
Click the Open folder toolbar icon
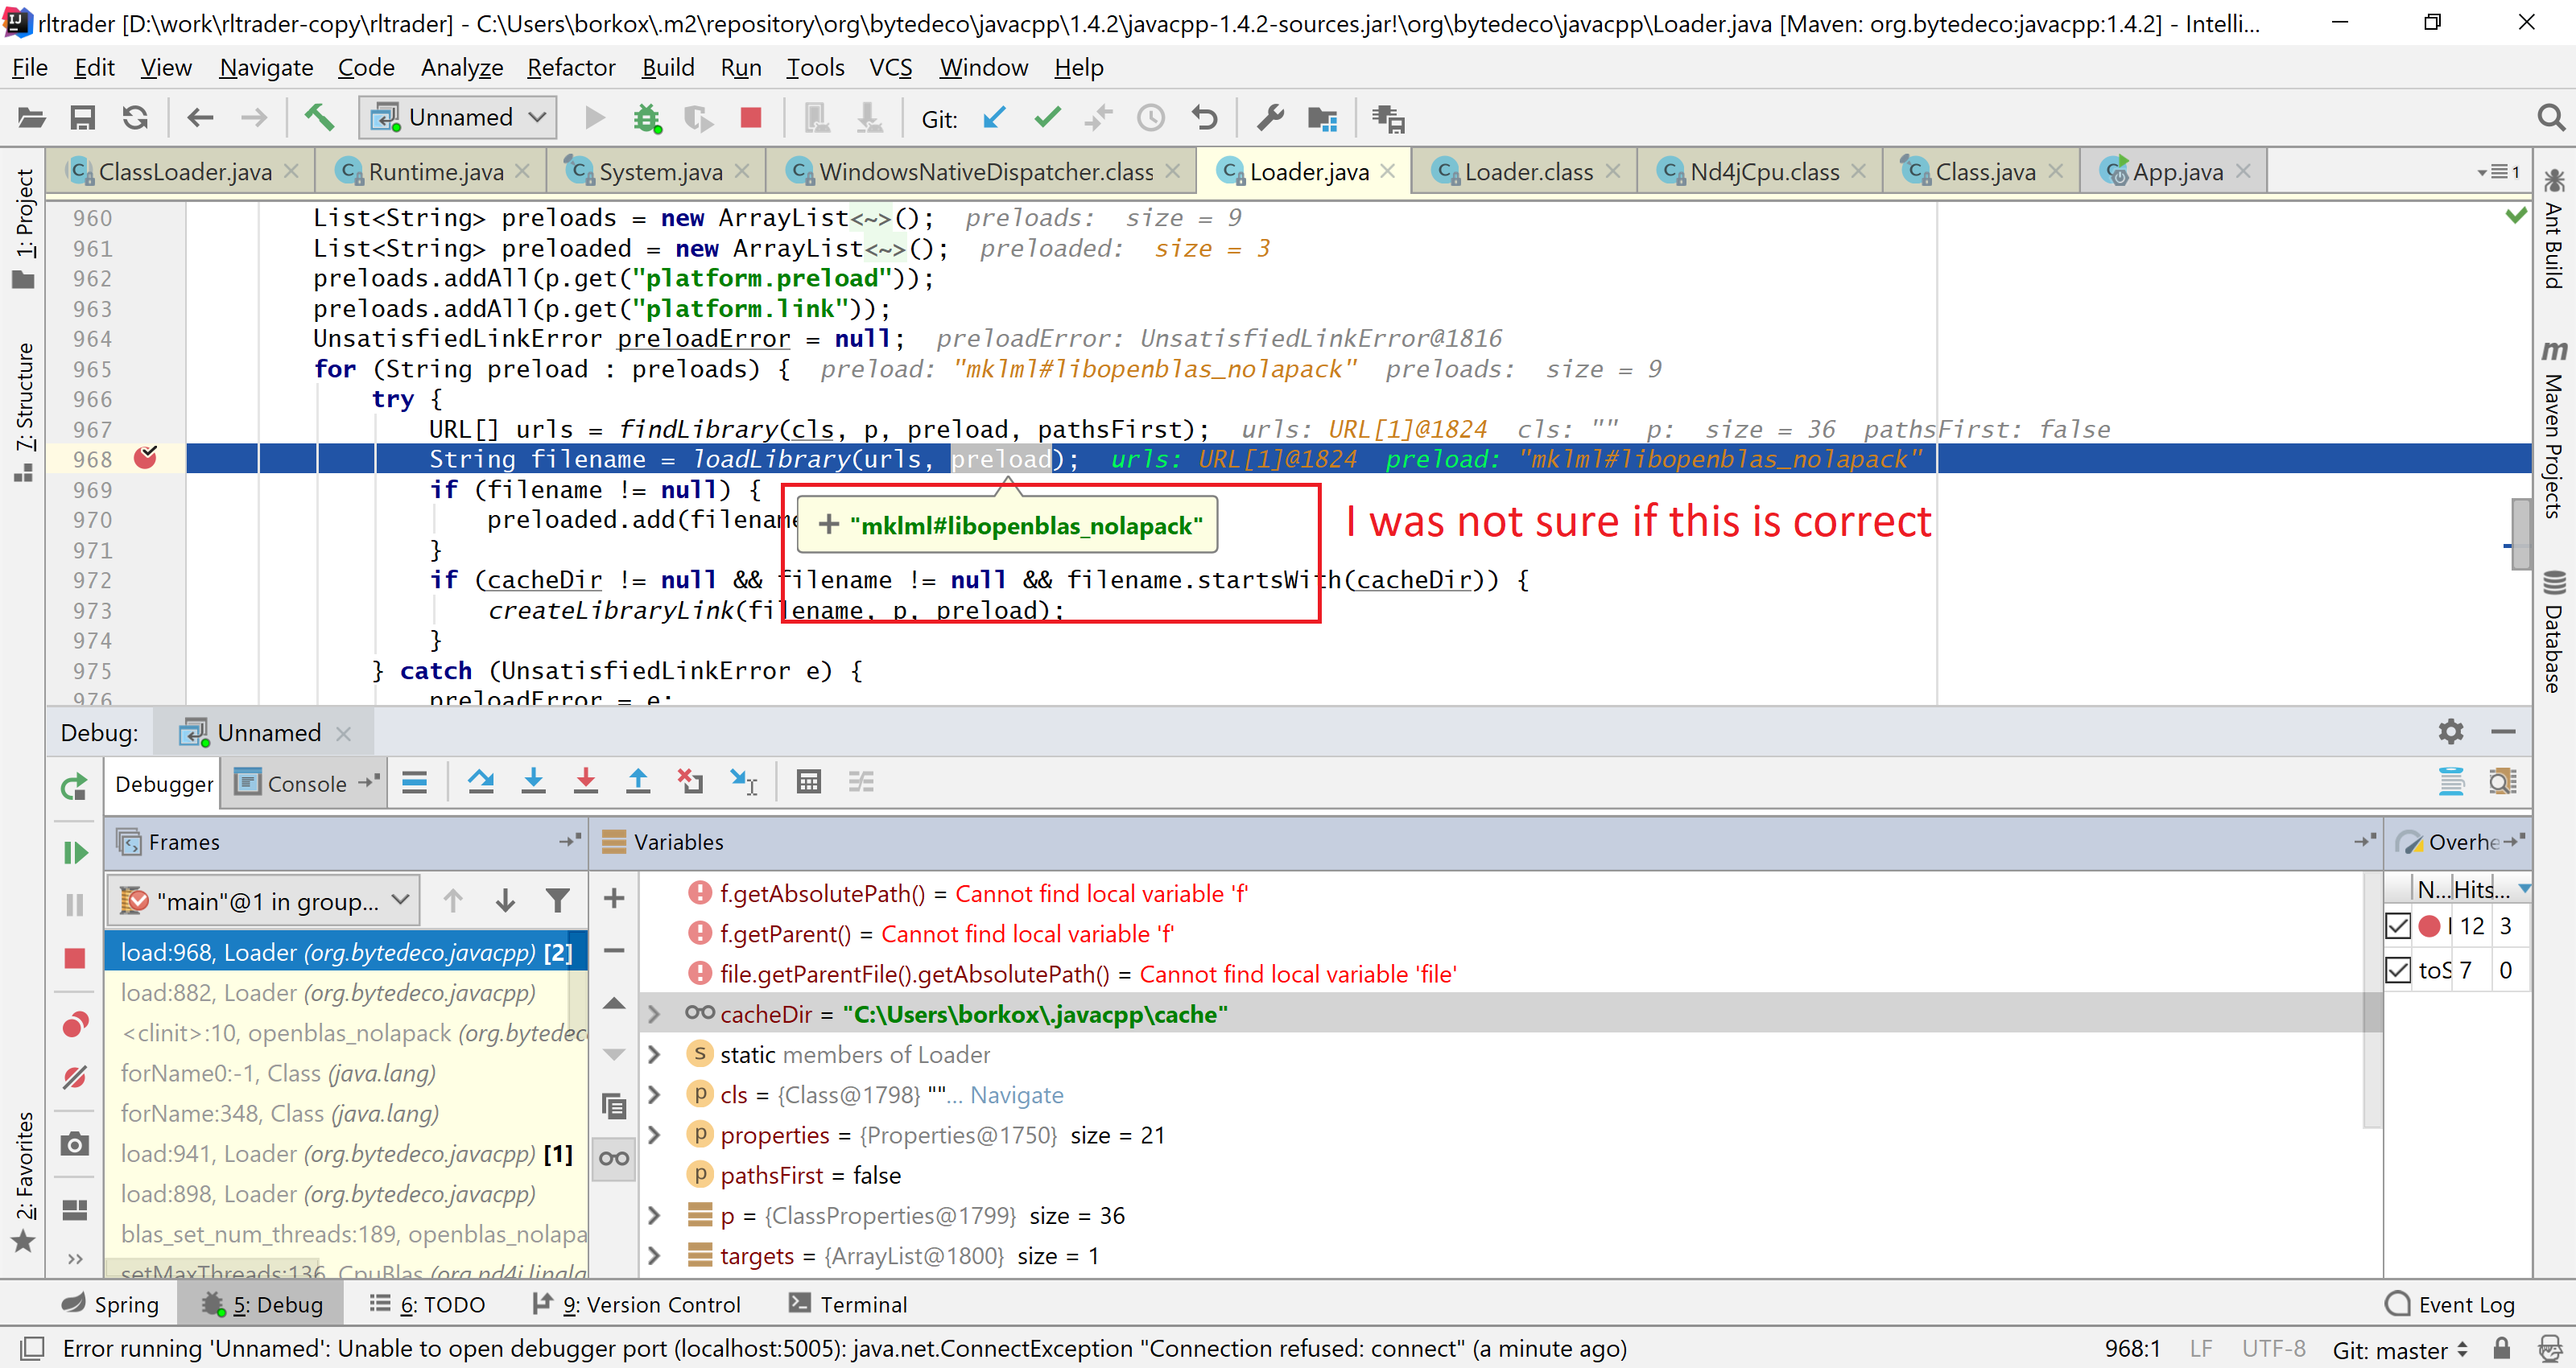[x=31, y=119]
